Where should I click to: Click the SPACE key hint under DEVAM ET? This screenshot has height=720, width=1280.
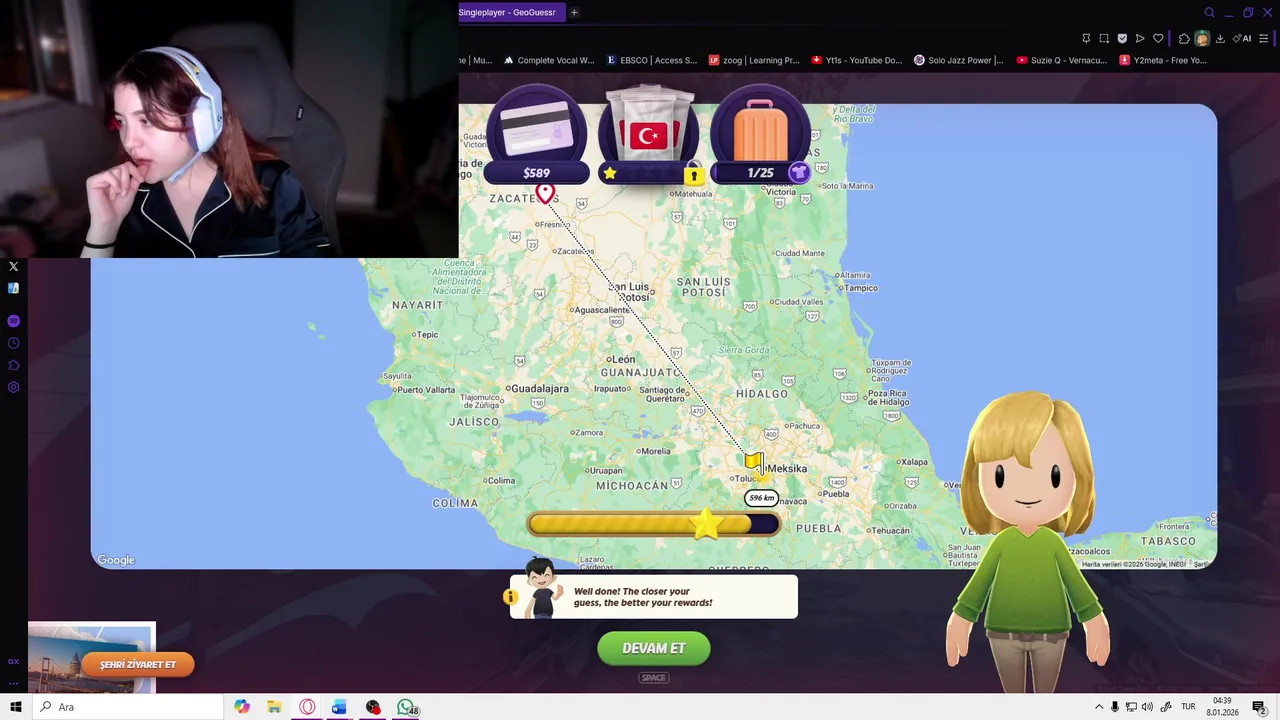point(654,678)
